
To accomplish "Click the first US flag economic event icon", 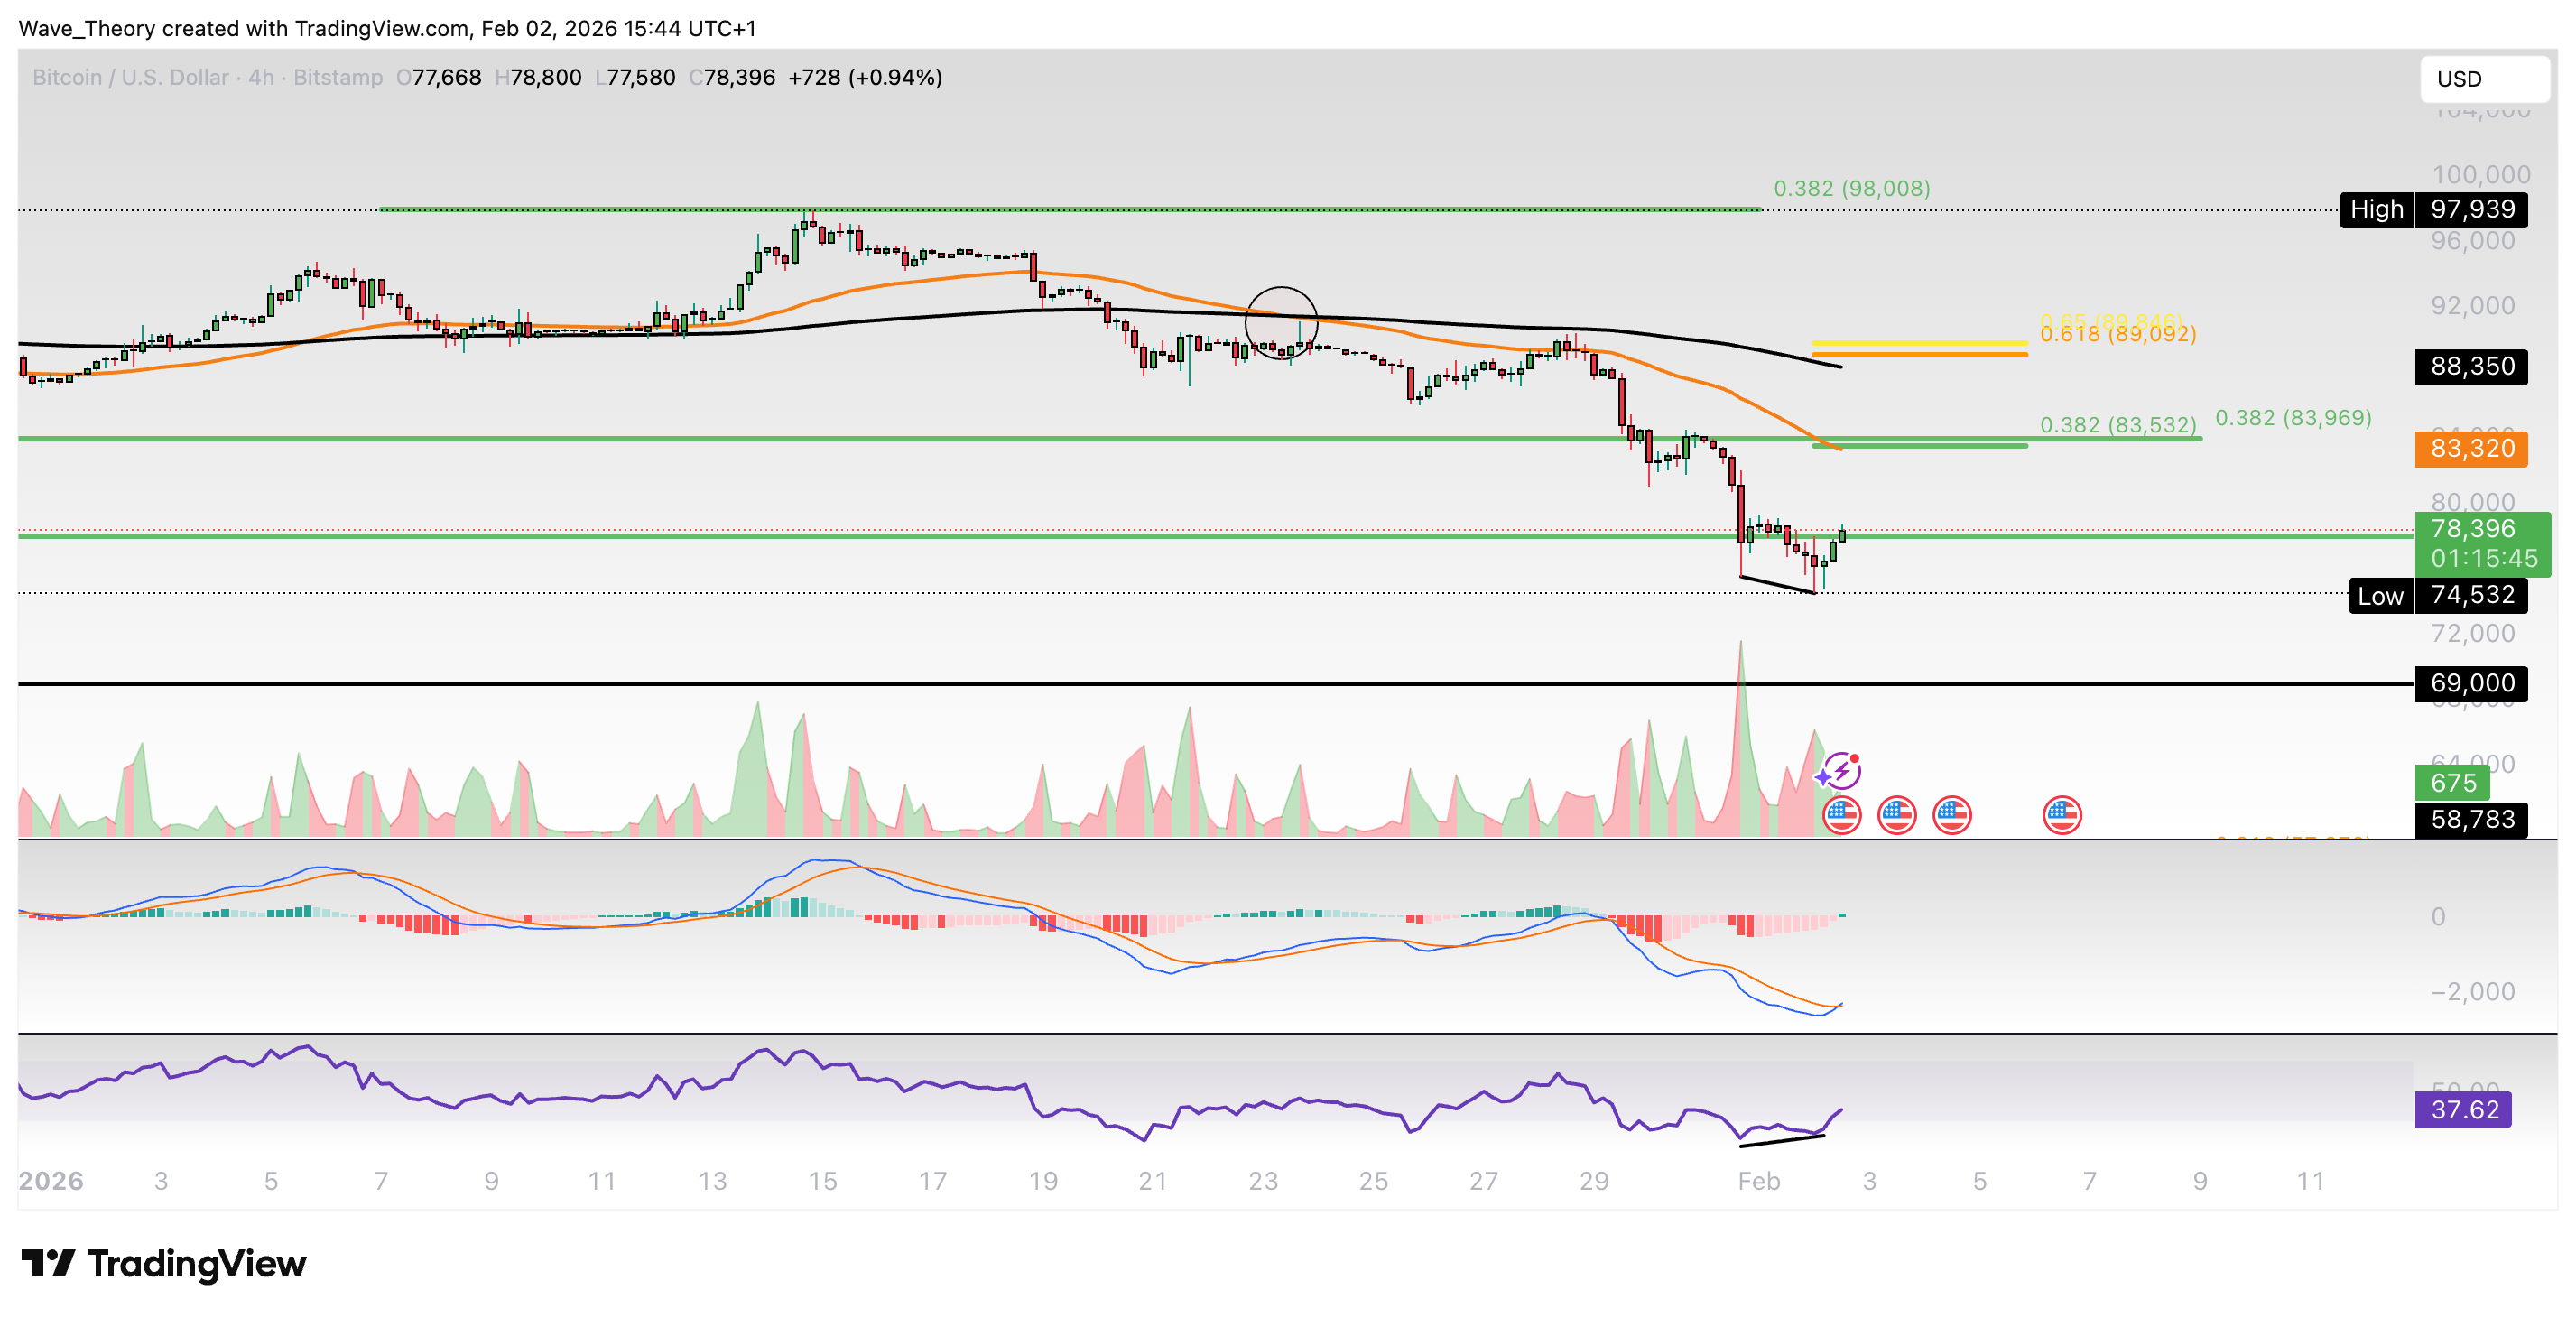I will click(1841, 815).
